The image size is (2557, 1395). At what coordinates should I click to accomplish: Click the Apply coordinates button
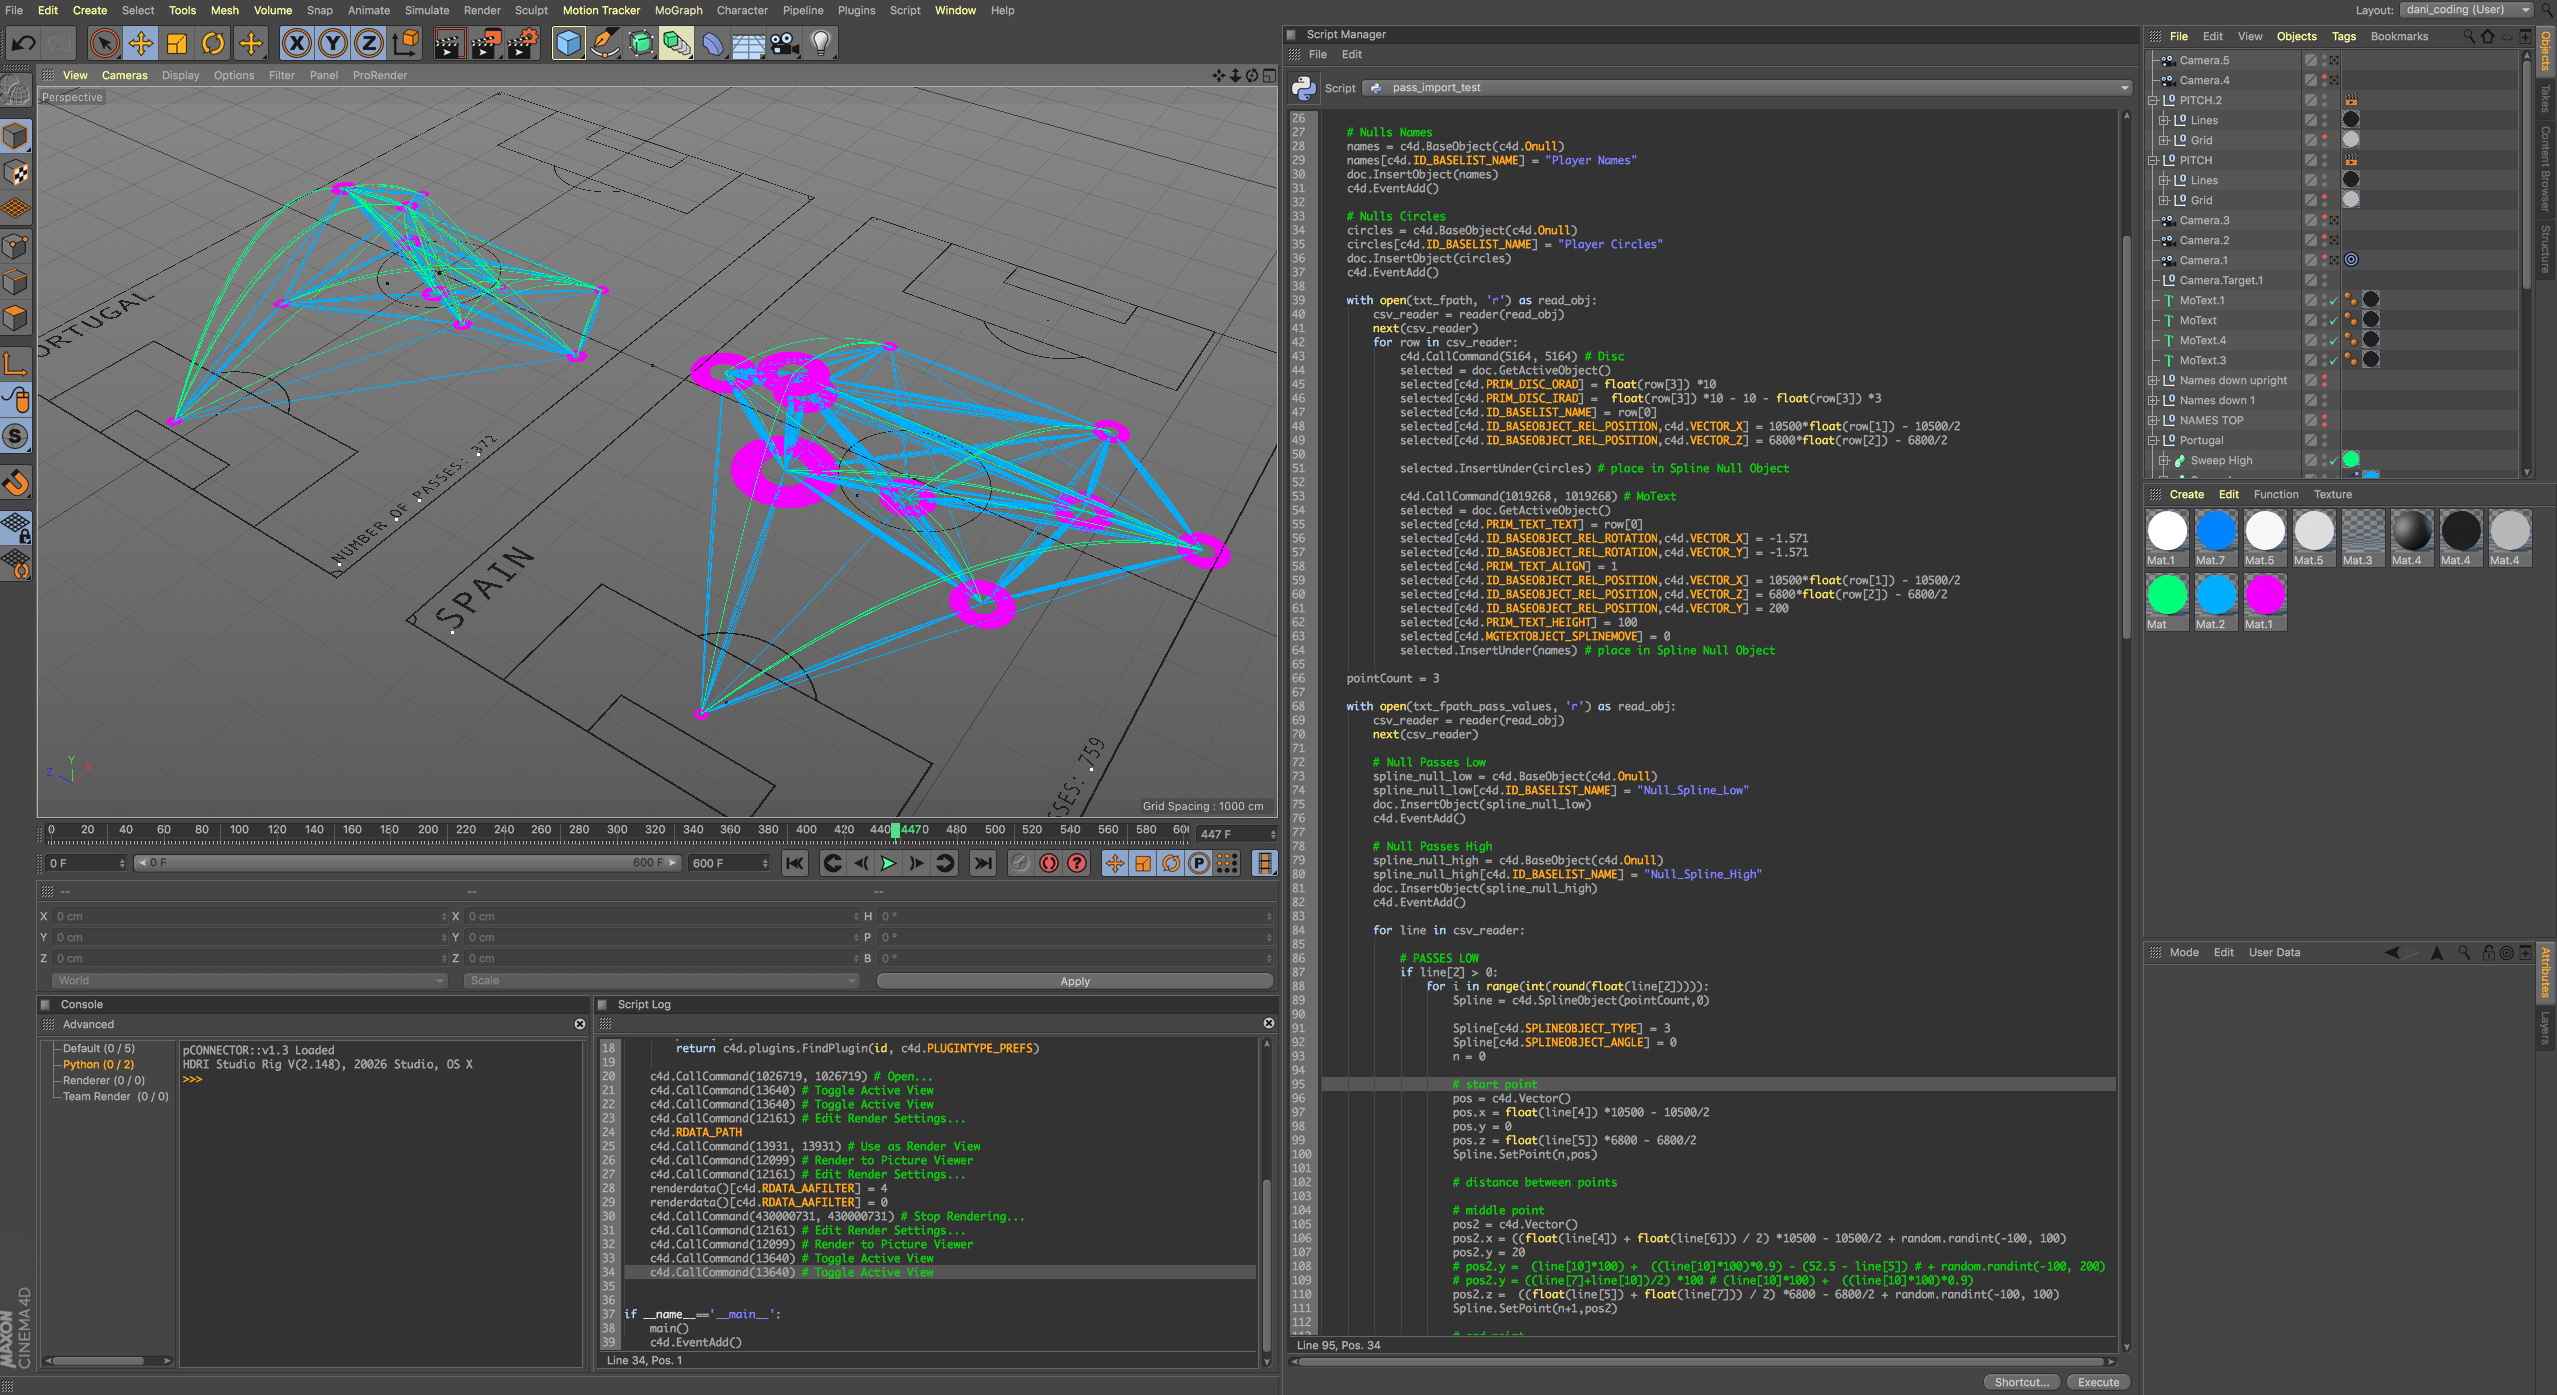1074,981
